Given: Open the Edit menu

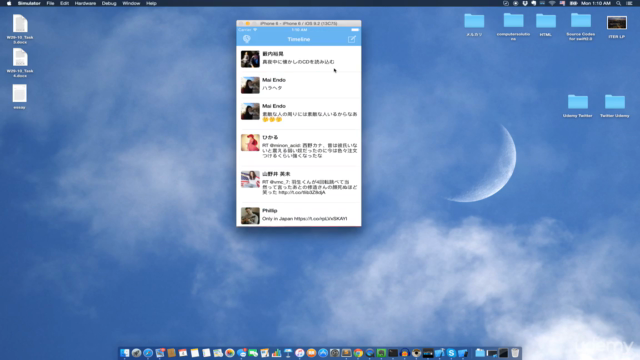Looking at the screenshot, I should tap(64, 3).
